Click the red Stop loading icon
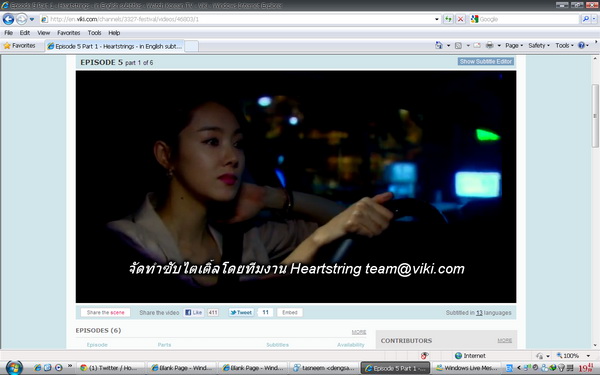600x375 pixels. point(461,19)
